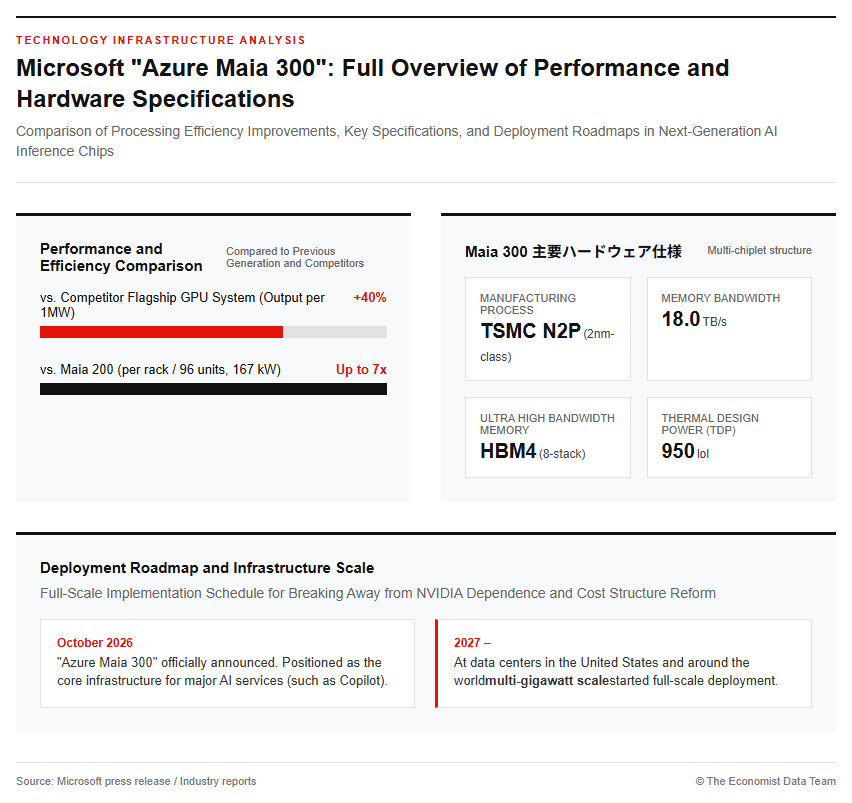Click the "Full-Scale Implementation Schedule" subtitle line
The width and height of the screenshot is (852, 803).
[x=378, y=593]
